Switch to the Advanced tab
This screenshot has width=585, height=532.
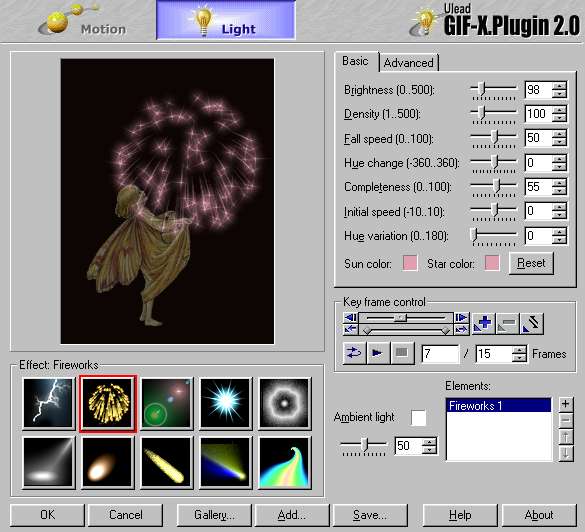pos(409,63)
